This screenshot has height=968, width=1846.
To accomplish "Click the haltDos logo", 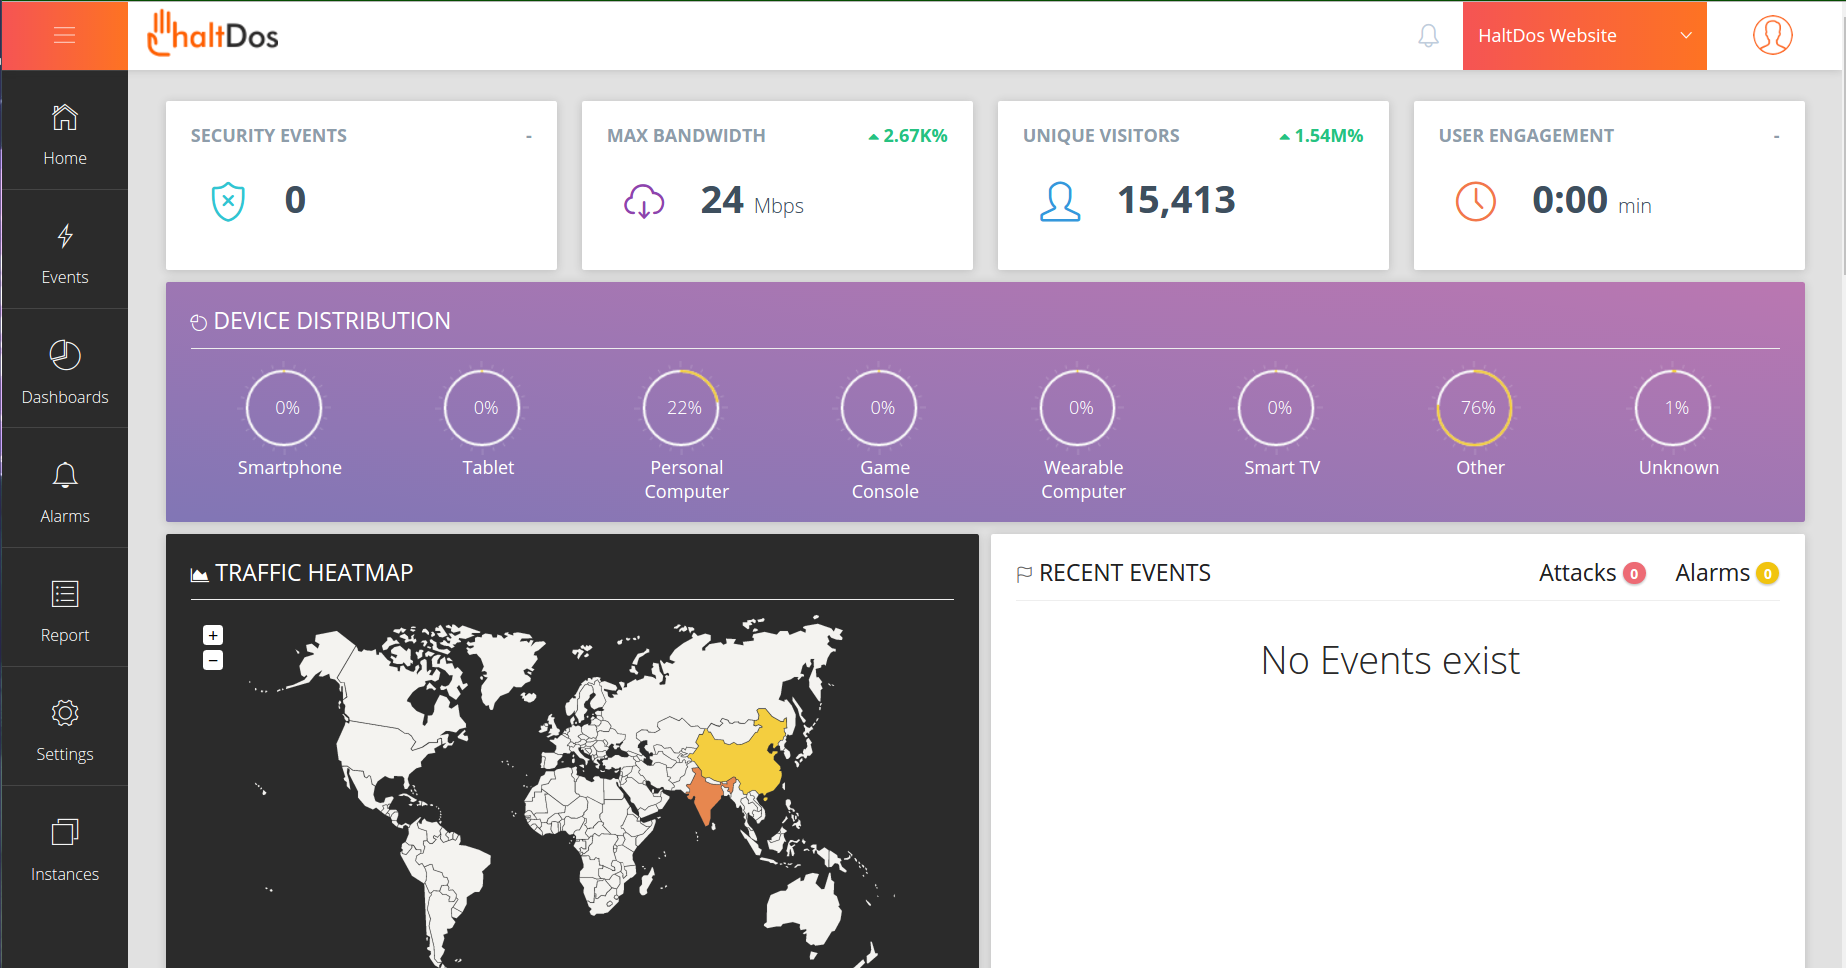I will 213,34.
